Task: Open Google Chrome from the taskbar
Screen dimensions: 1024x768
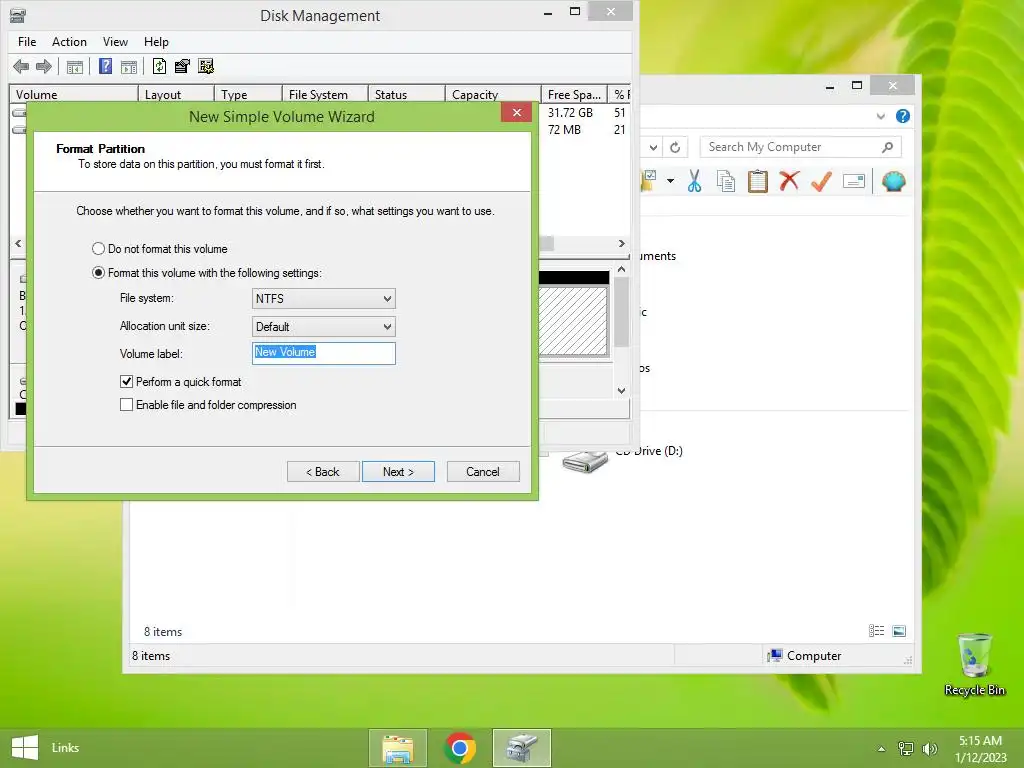Action: point(460,748)
